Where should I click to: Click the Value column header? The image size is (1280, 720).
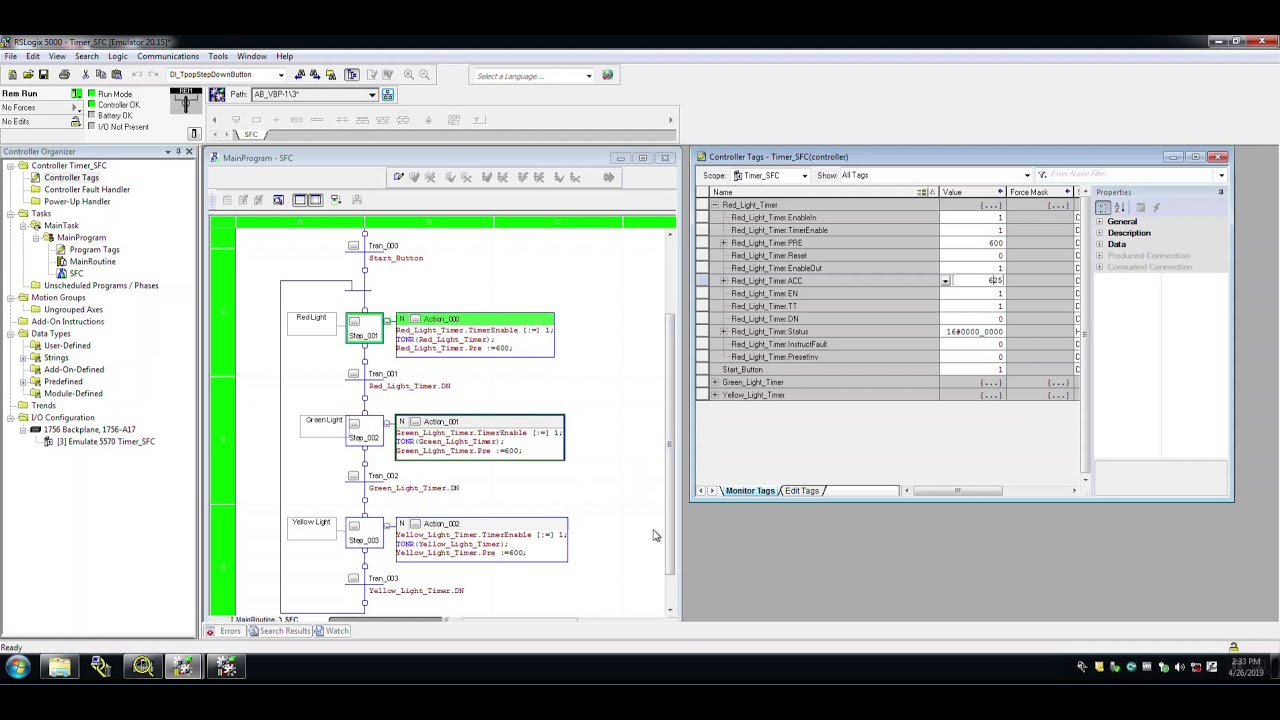(972, 192)
